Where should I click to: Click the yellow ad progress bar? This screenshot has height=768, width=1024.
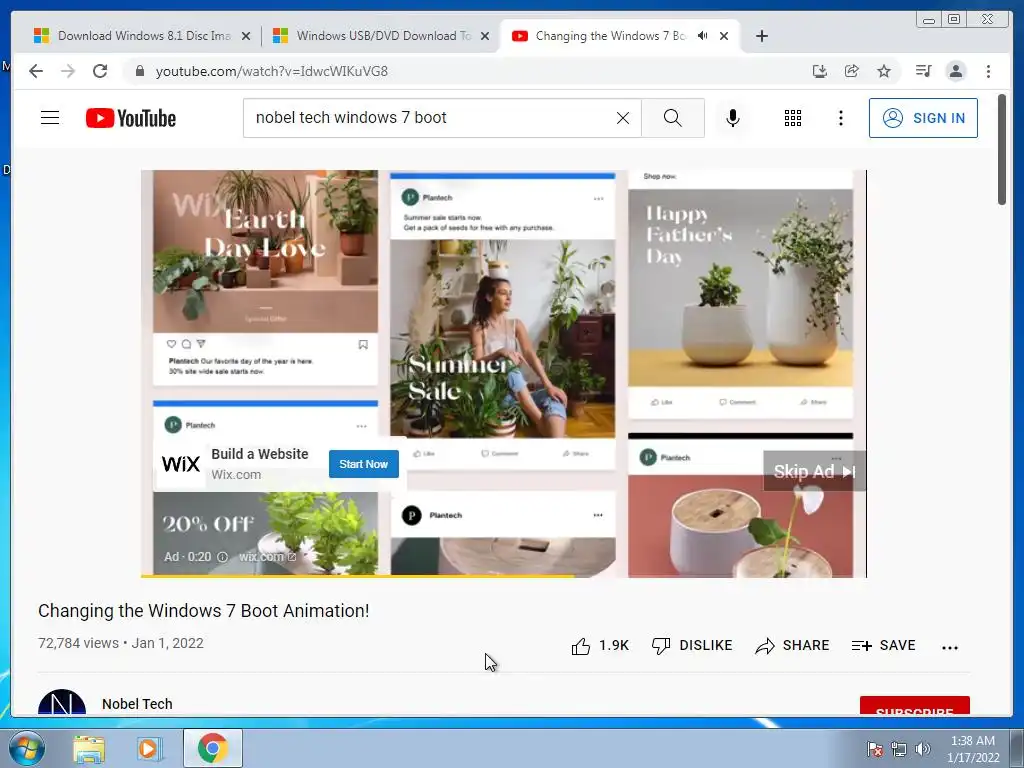coord(357,576)
